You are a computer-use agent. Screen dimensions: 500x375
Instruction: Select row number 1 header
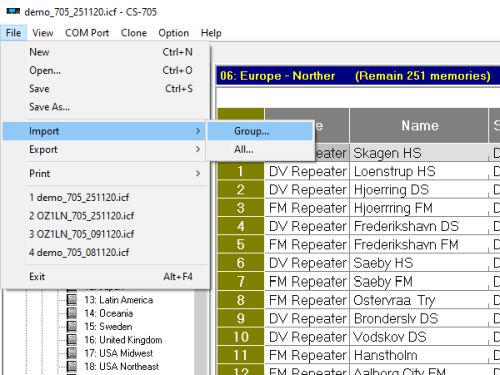point(241,171)
